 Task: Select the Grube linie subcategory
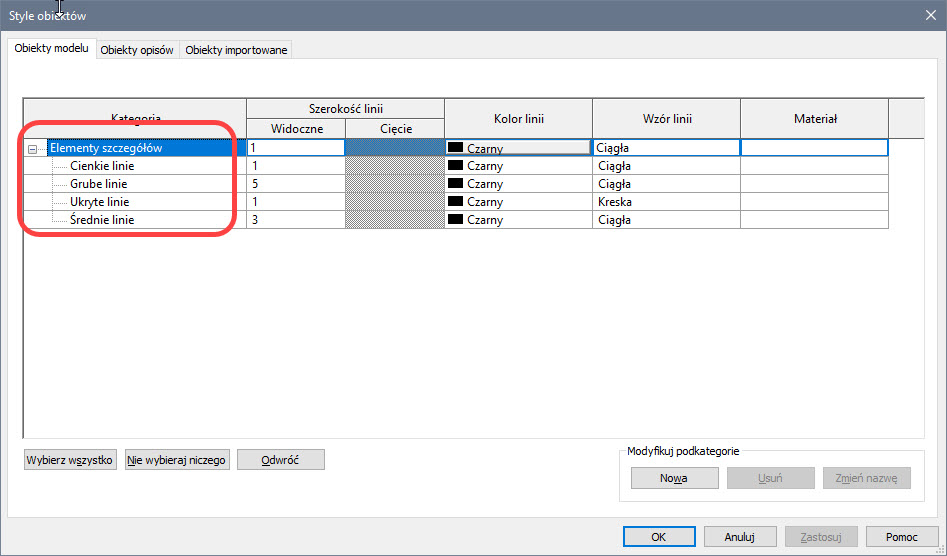coord(98,184)
